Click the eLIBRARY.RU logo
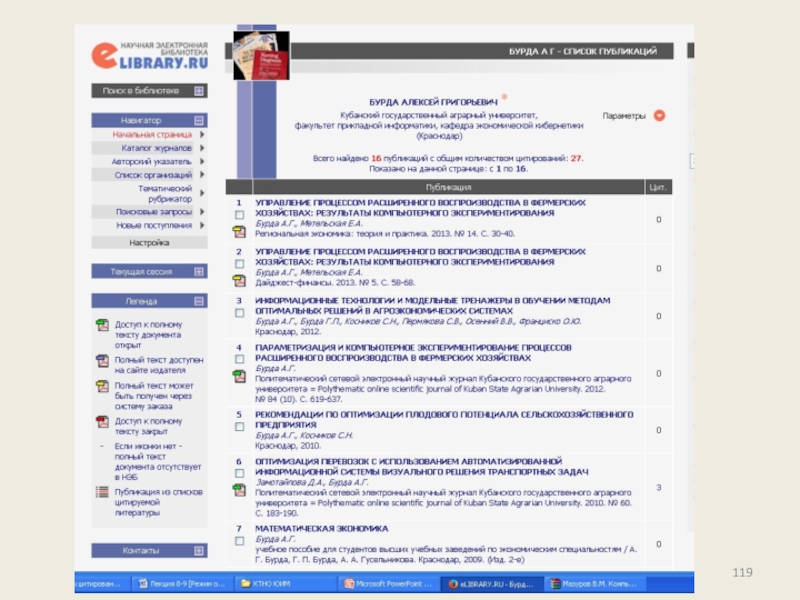800x600 pixels. (149, 54)
